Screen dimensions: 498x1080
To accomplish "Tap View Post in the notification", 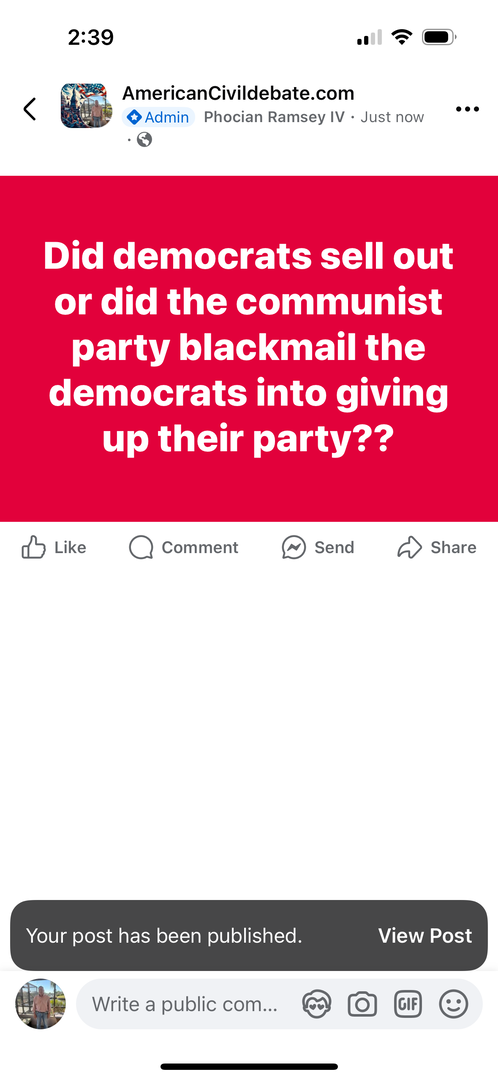I will [x=425, y=935].
